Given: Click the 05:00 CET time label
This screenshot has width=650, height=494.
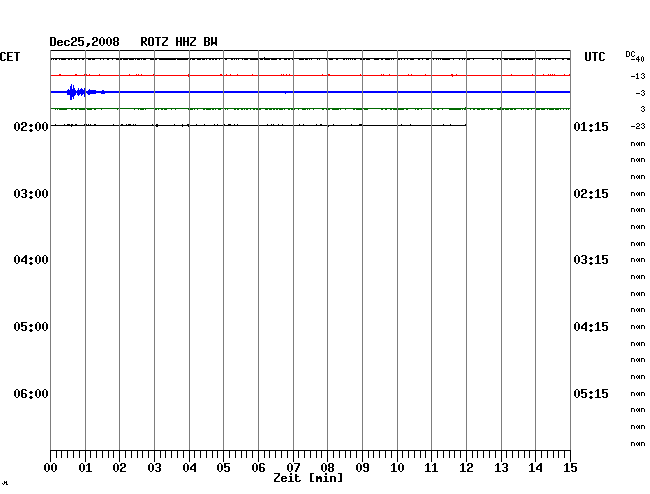Looking at the screenshot, I should pyautogui.click(x=31, y=327).
